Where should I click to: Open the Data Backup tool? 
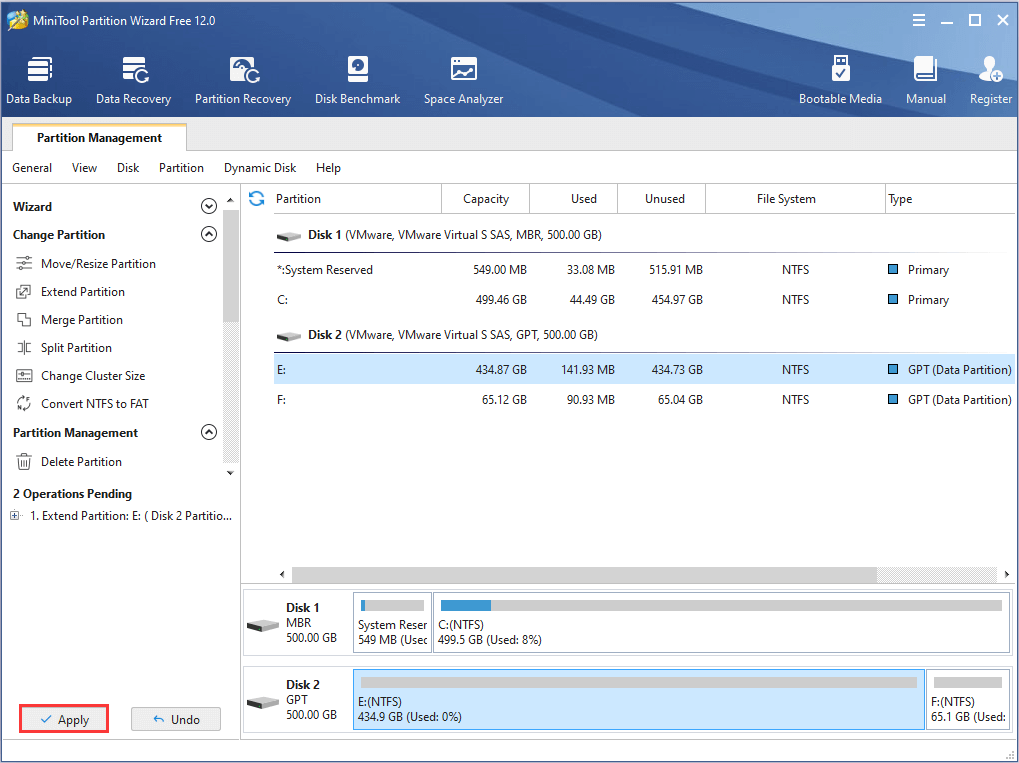click(x=39, y=81)
